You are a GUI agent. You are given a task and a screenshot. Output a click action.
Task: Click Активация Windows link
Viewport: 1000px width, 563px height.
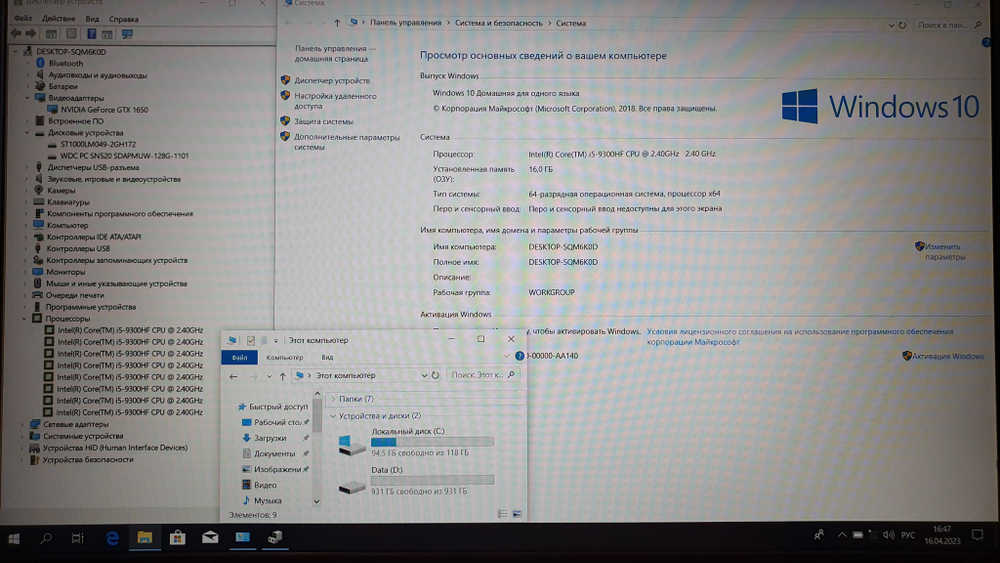[x=948, y=356]
